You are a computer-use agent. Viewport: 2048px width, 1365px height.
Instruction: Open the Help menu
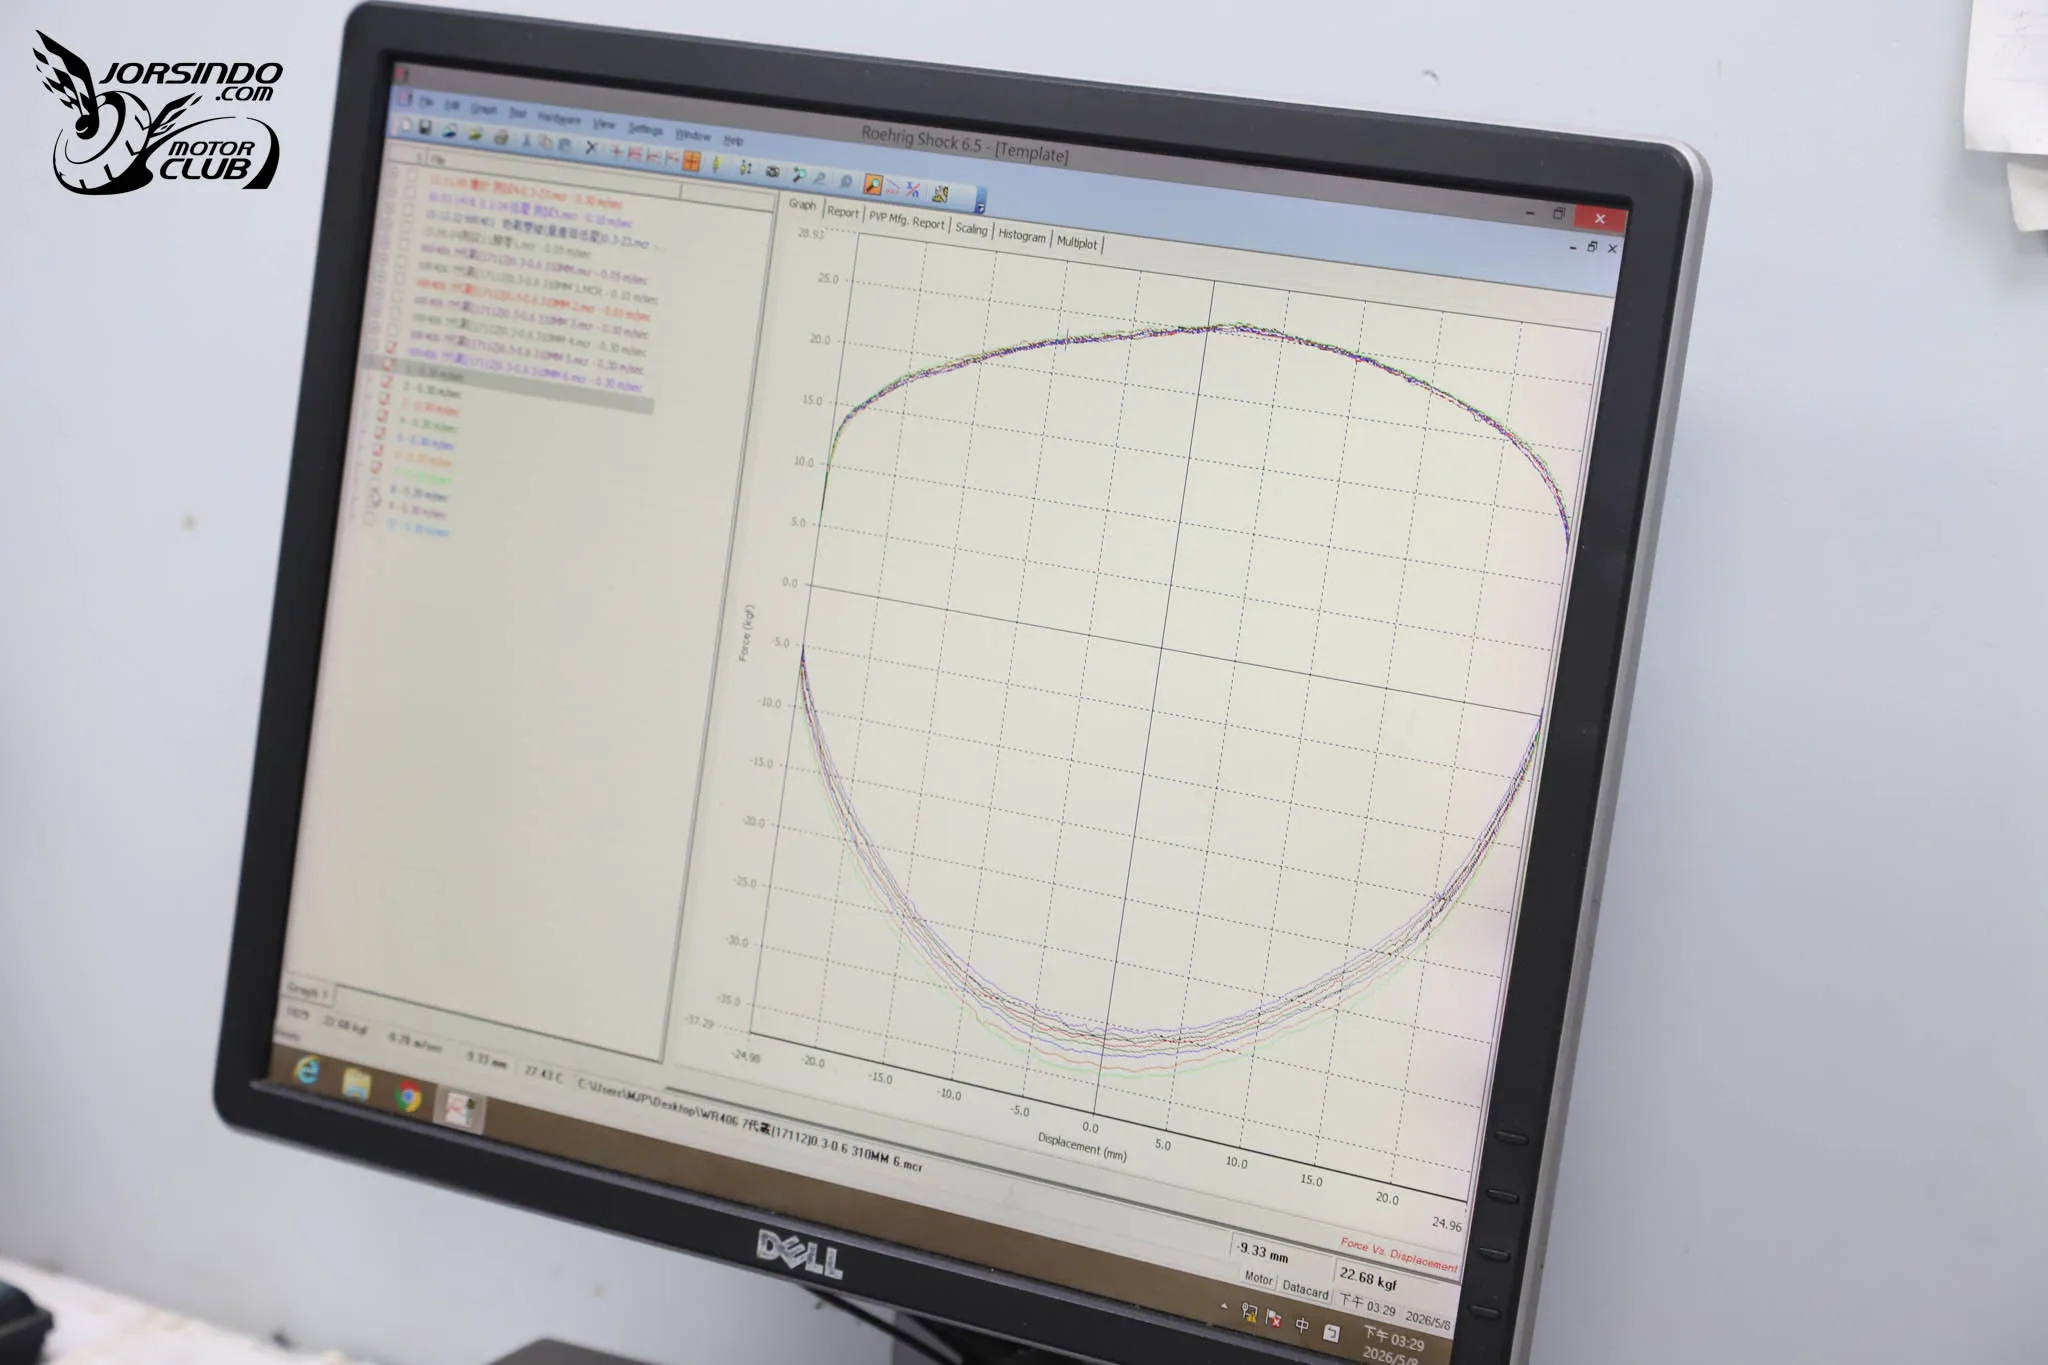[x=733, y=141]
